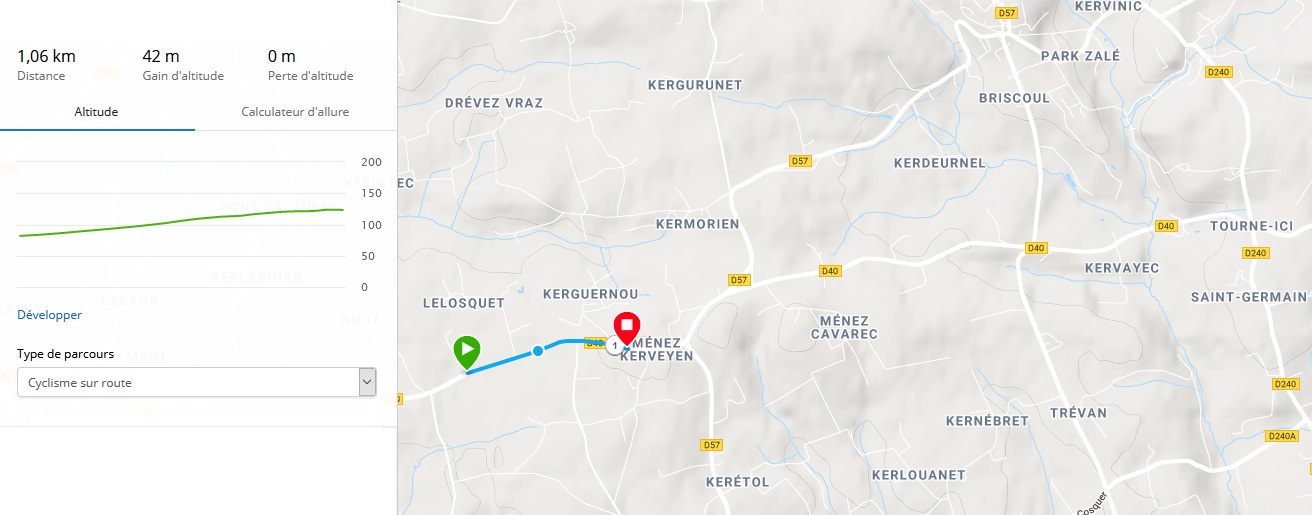The image size is (1312, 515).
Task: Click the green elevation profile line
Action: (180, 221)
